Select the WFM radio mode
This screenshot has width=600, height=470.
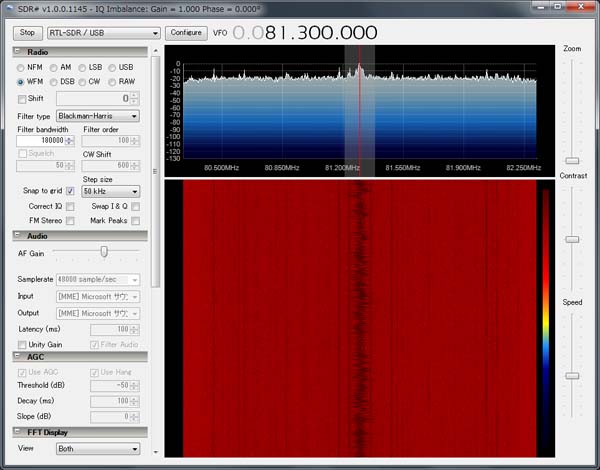[21, 82]
